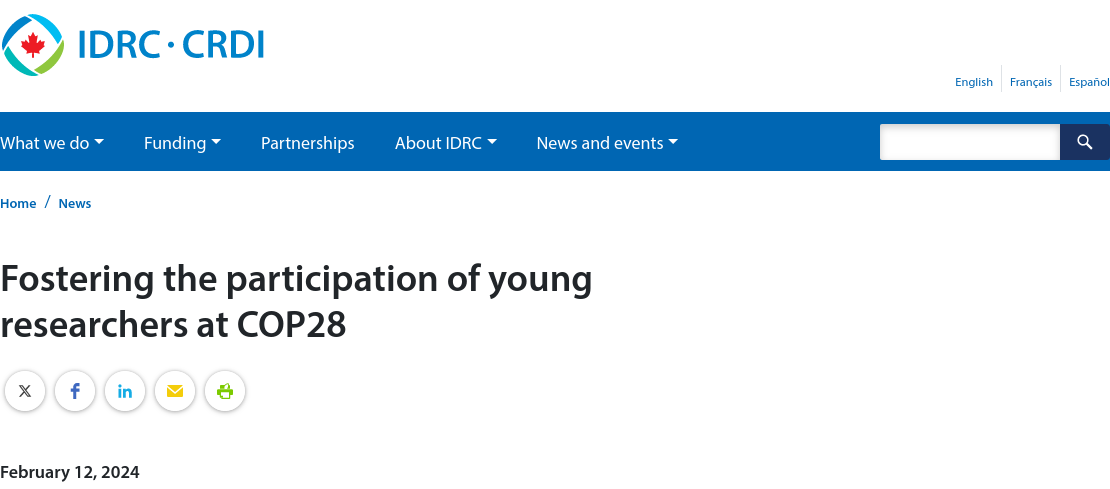Share article on Facebook
Image resolution: width=1110 pixels, height=489 pixels.
click(75, 391)
